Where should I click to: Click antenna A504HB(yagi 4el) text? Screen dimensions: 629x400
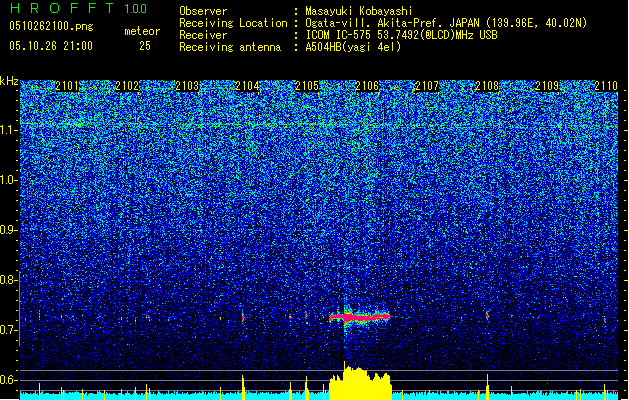click(x=353, y=47)
